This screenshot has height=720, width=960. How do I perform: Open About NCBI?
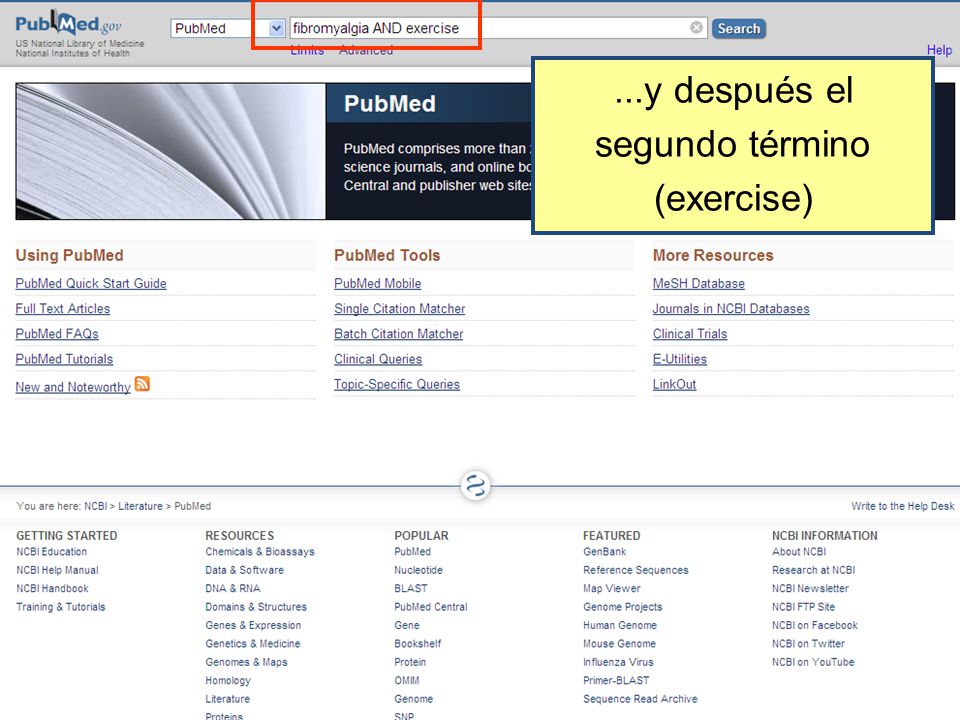(799, 552)
